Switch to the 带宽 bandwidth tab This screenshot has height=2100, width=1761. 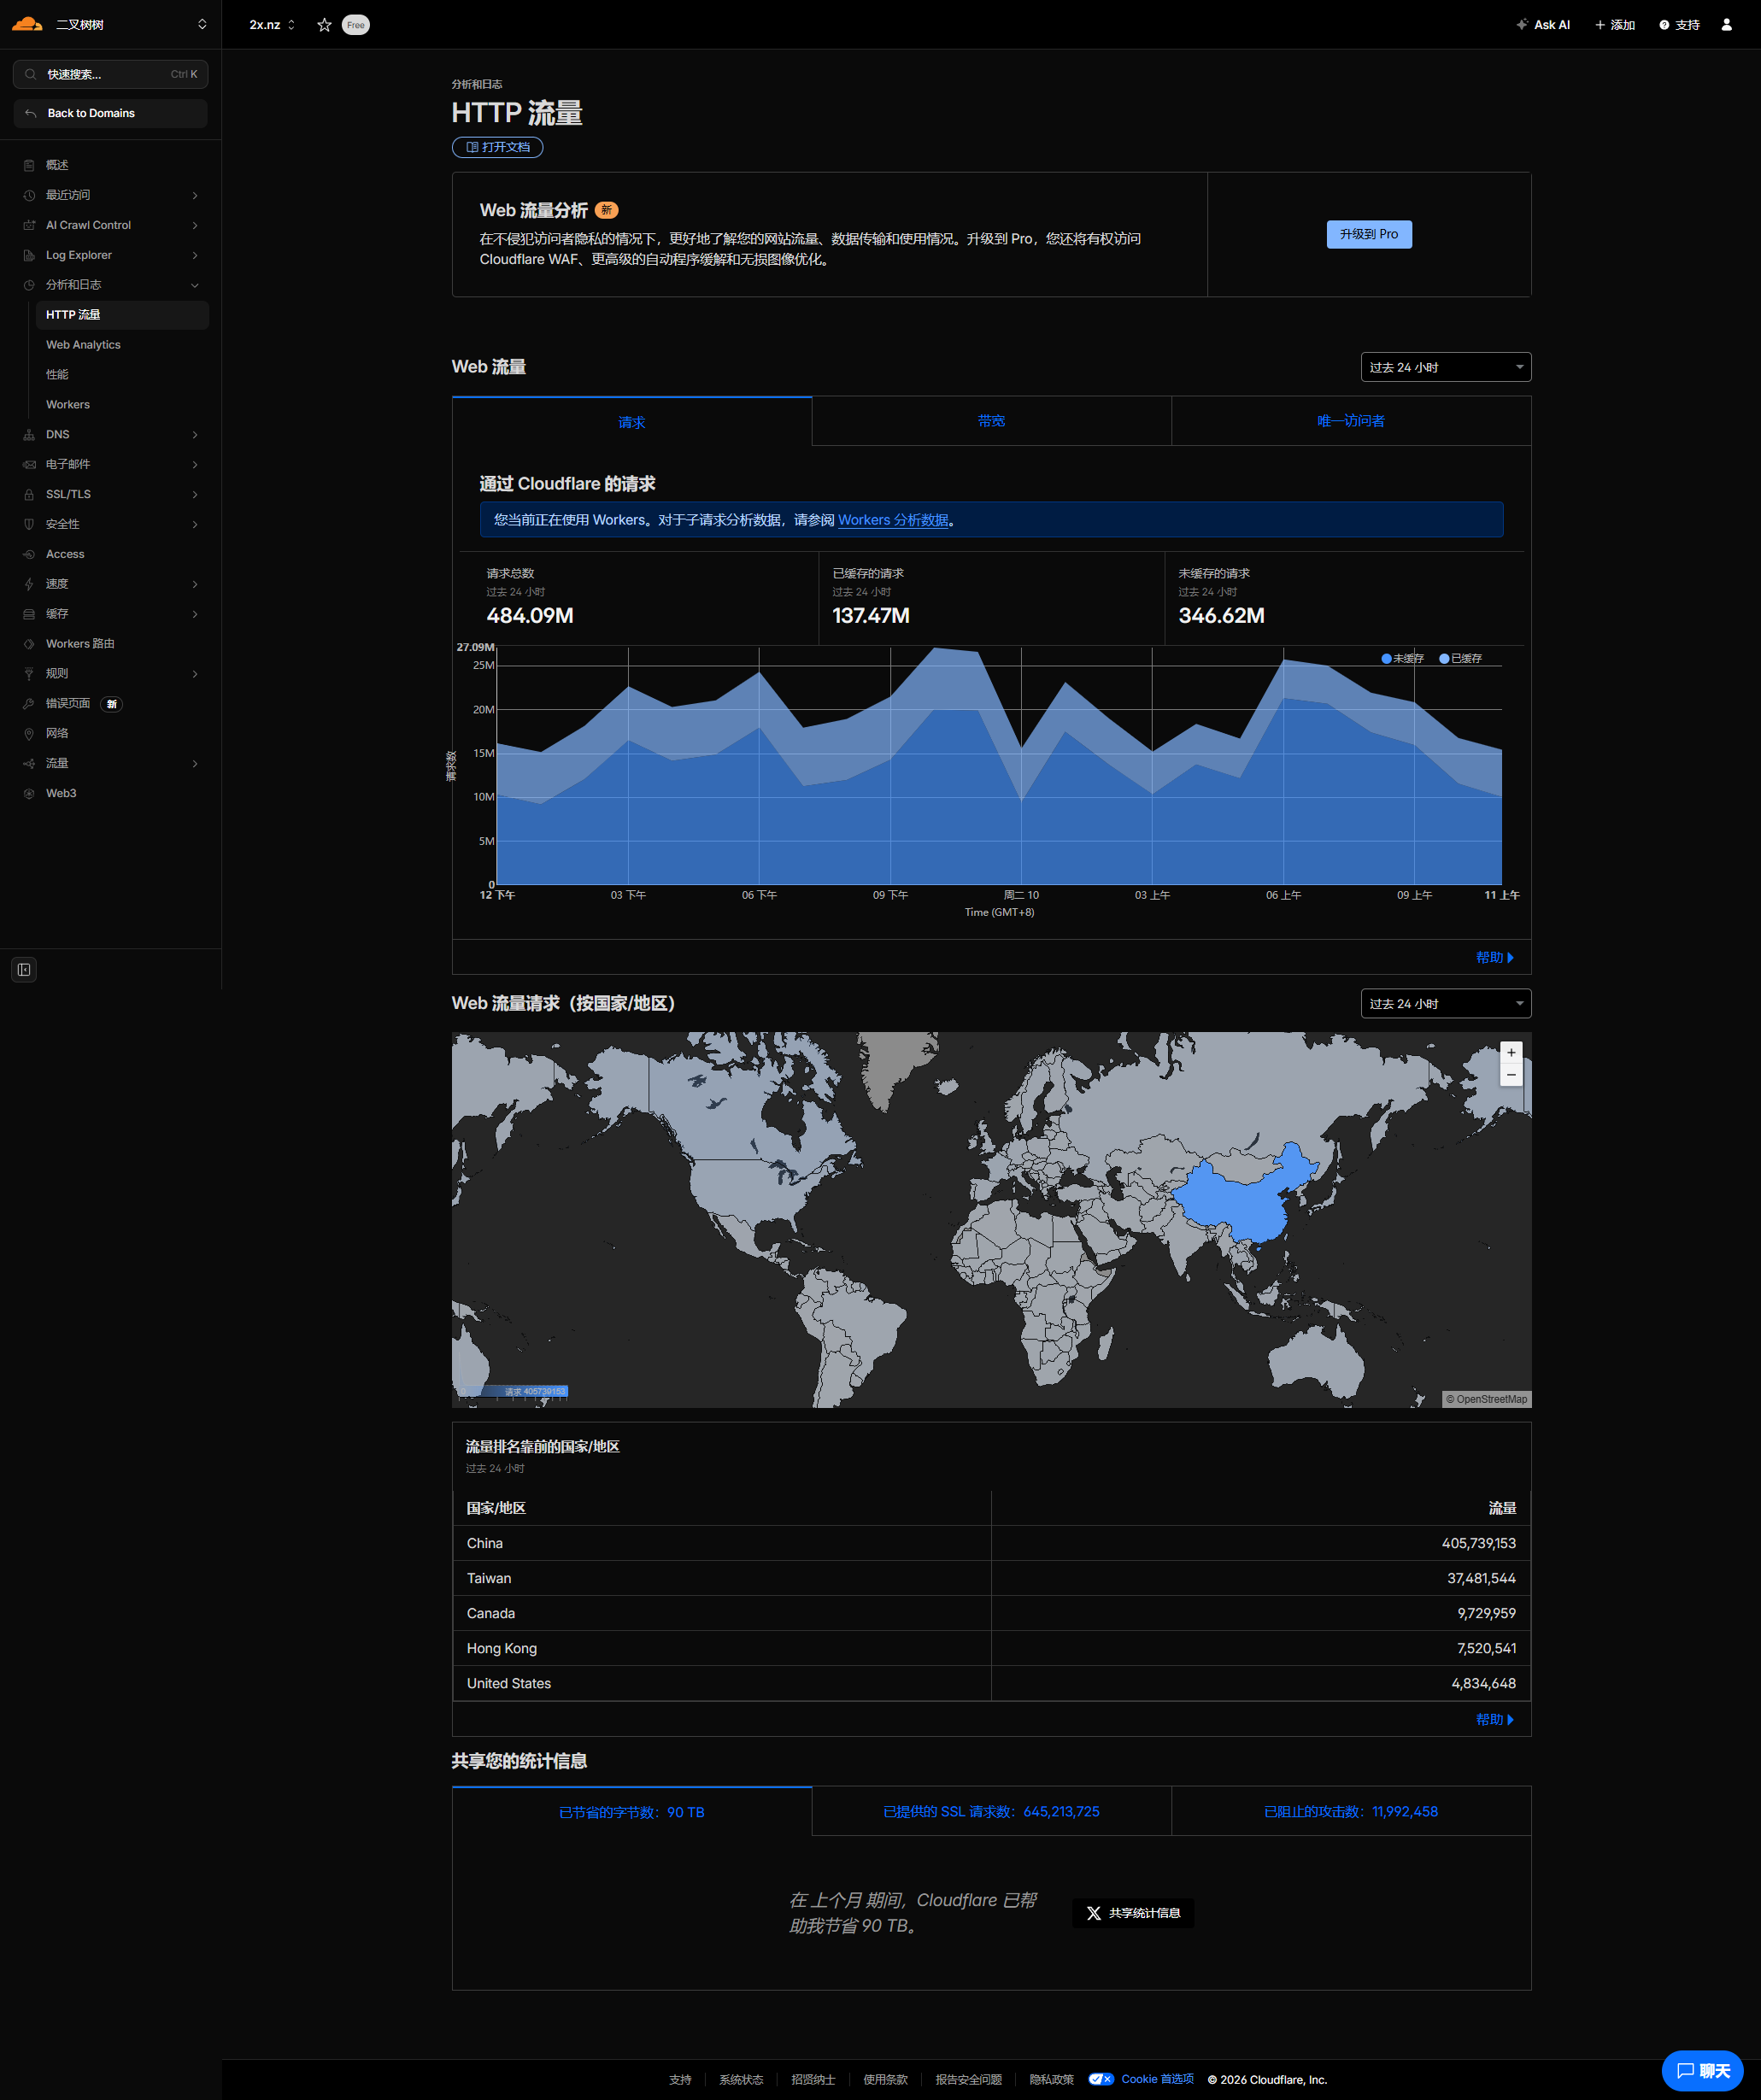(991, 421)
